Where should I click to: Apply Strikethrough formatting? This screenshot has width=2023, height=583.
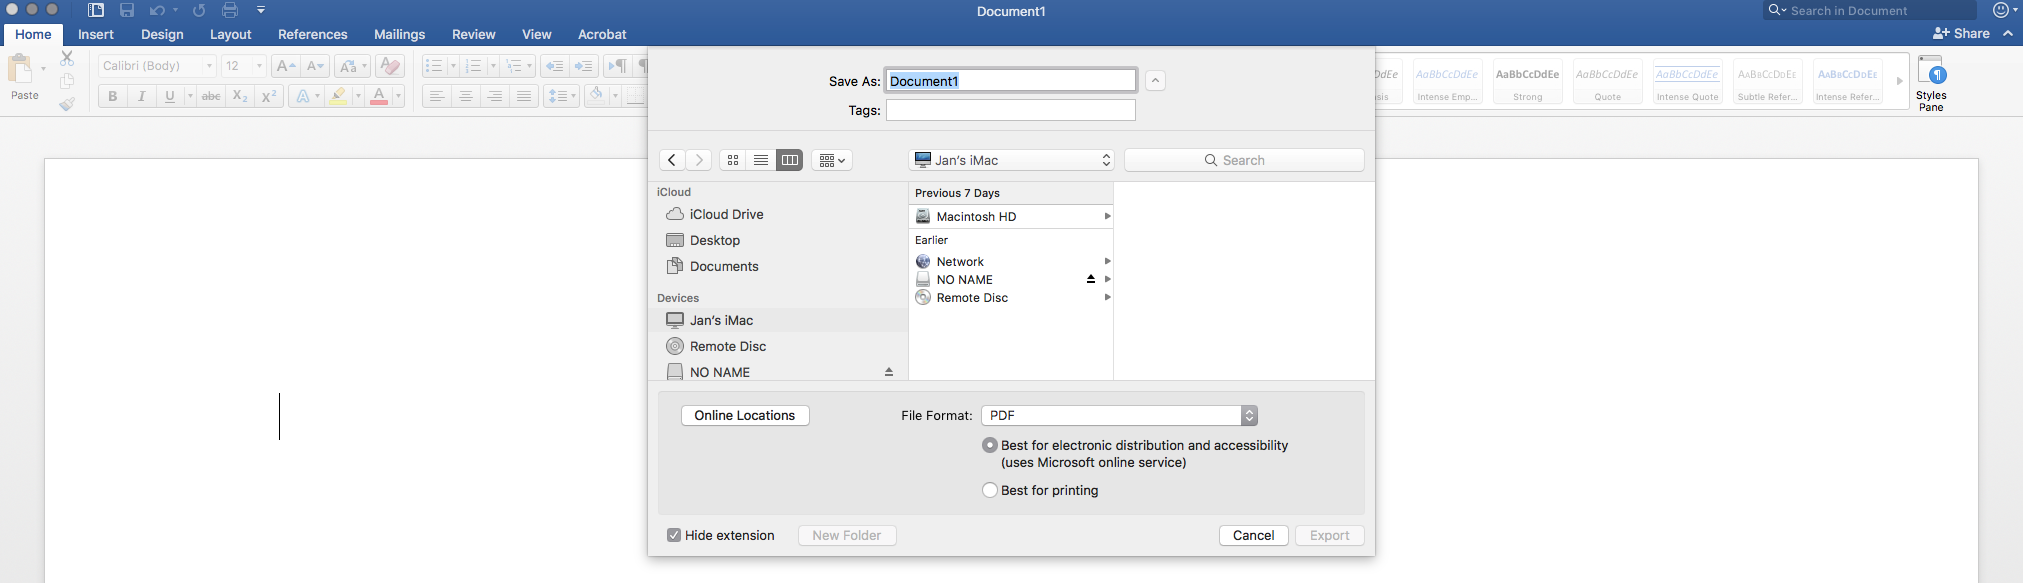coord(211,96)
